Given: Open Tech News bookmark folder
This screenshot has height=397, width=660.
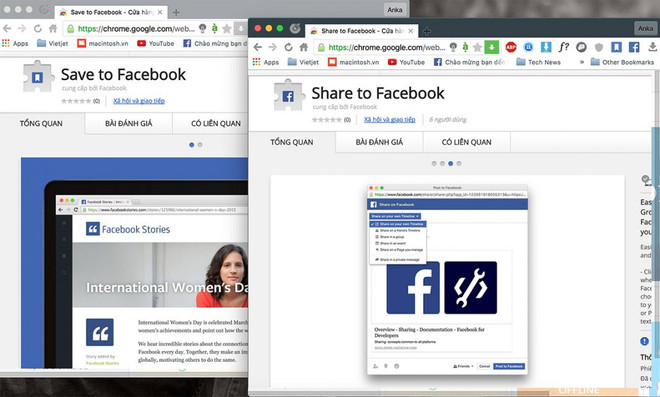Looking at the screenshot, I should point(538,62).
